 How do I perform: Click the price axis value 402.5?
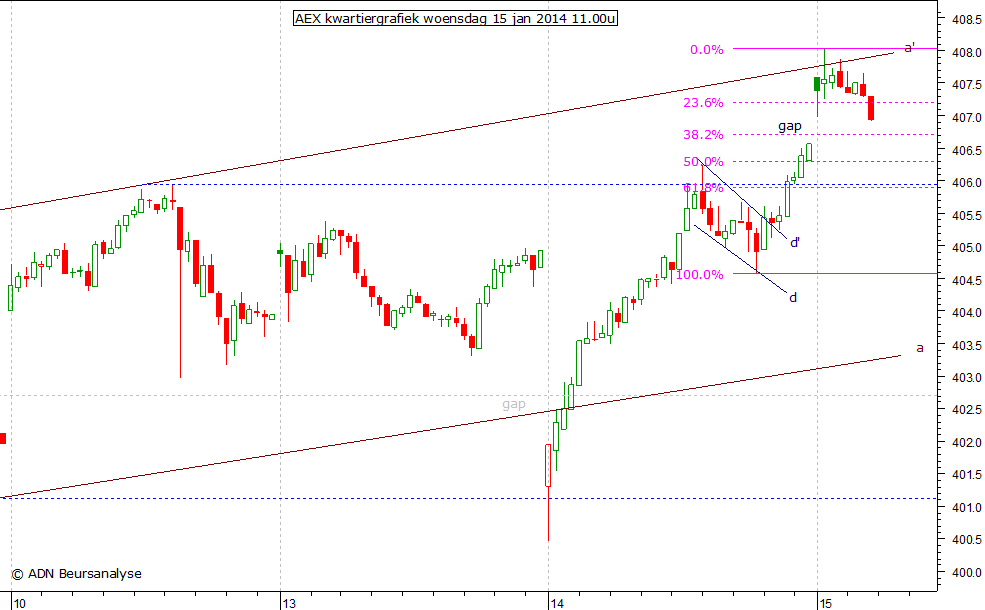pyautogui.click(x=966, y=410)
